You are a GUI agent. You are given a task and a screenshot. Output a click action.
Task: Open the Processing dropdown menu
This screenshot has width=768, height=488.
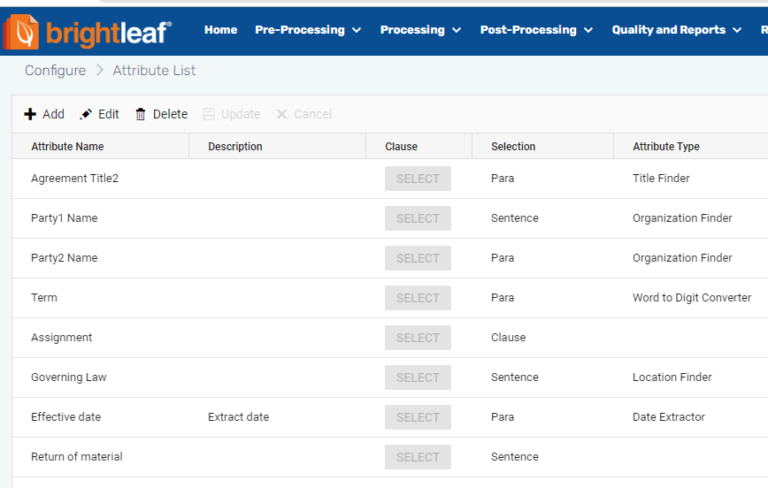click(x=420, y=30)
